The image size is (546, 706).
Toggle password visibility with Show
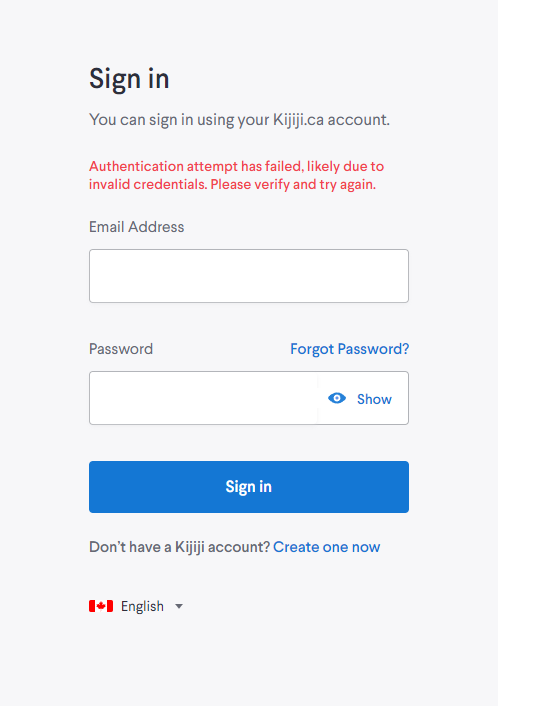pyautogui.click(x=360, y=398)
